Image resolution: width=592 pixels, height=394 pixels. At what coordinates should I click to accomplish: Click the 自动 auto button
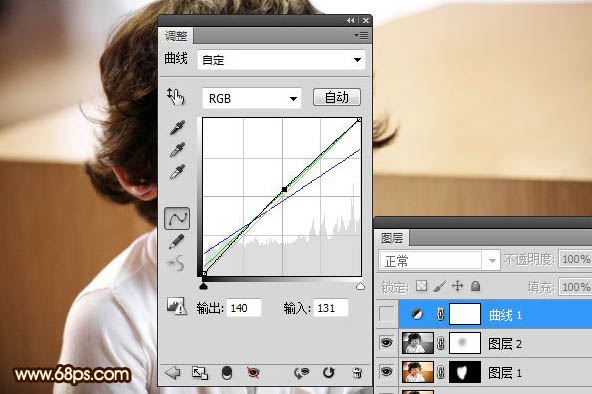pyautogui.click(x=337, y=97)
